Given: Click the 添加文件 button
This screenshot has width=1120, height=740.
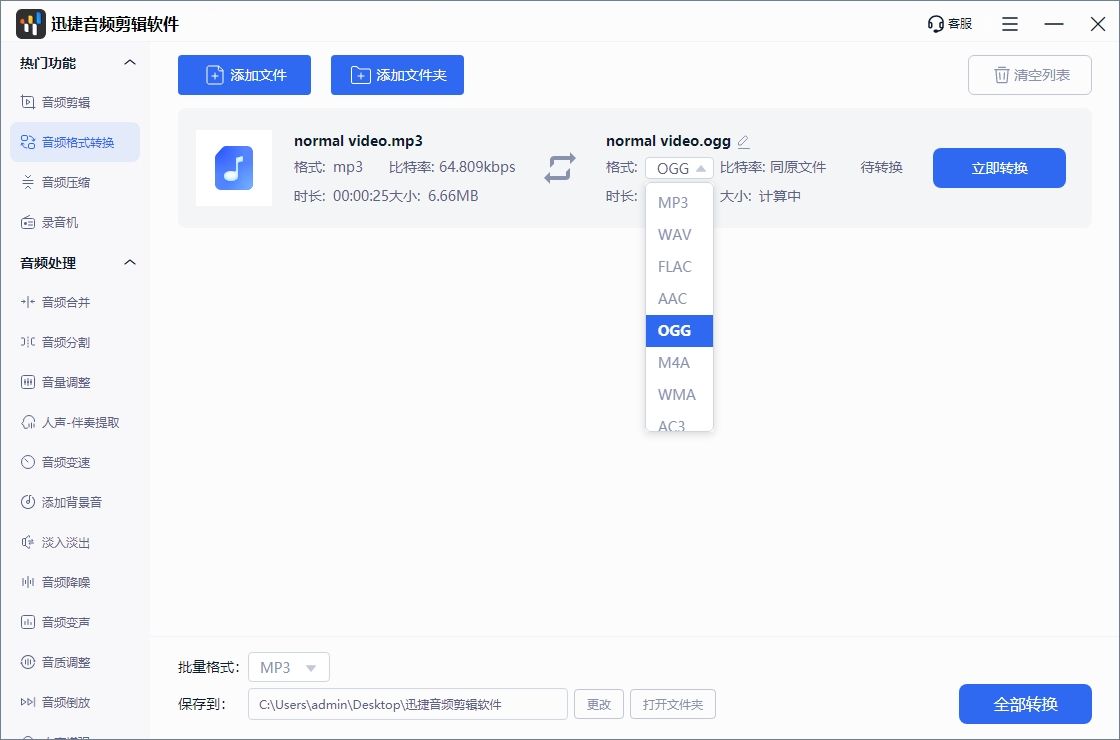Looking at the screenshot, I should (244, 75).
